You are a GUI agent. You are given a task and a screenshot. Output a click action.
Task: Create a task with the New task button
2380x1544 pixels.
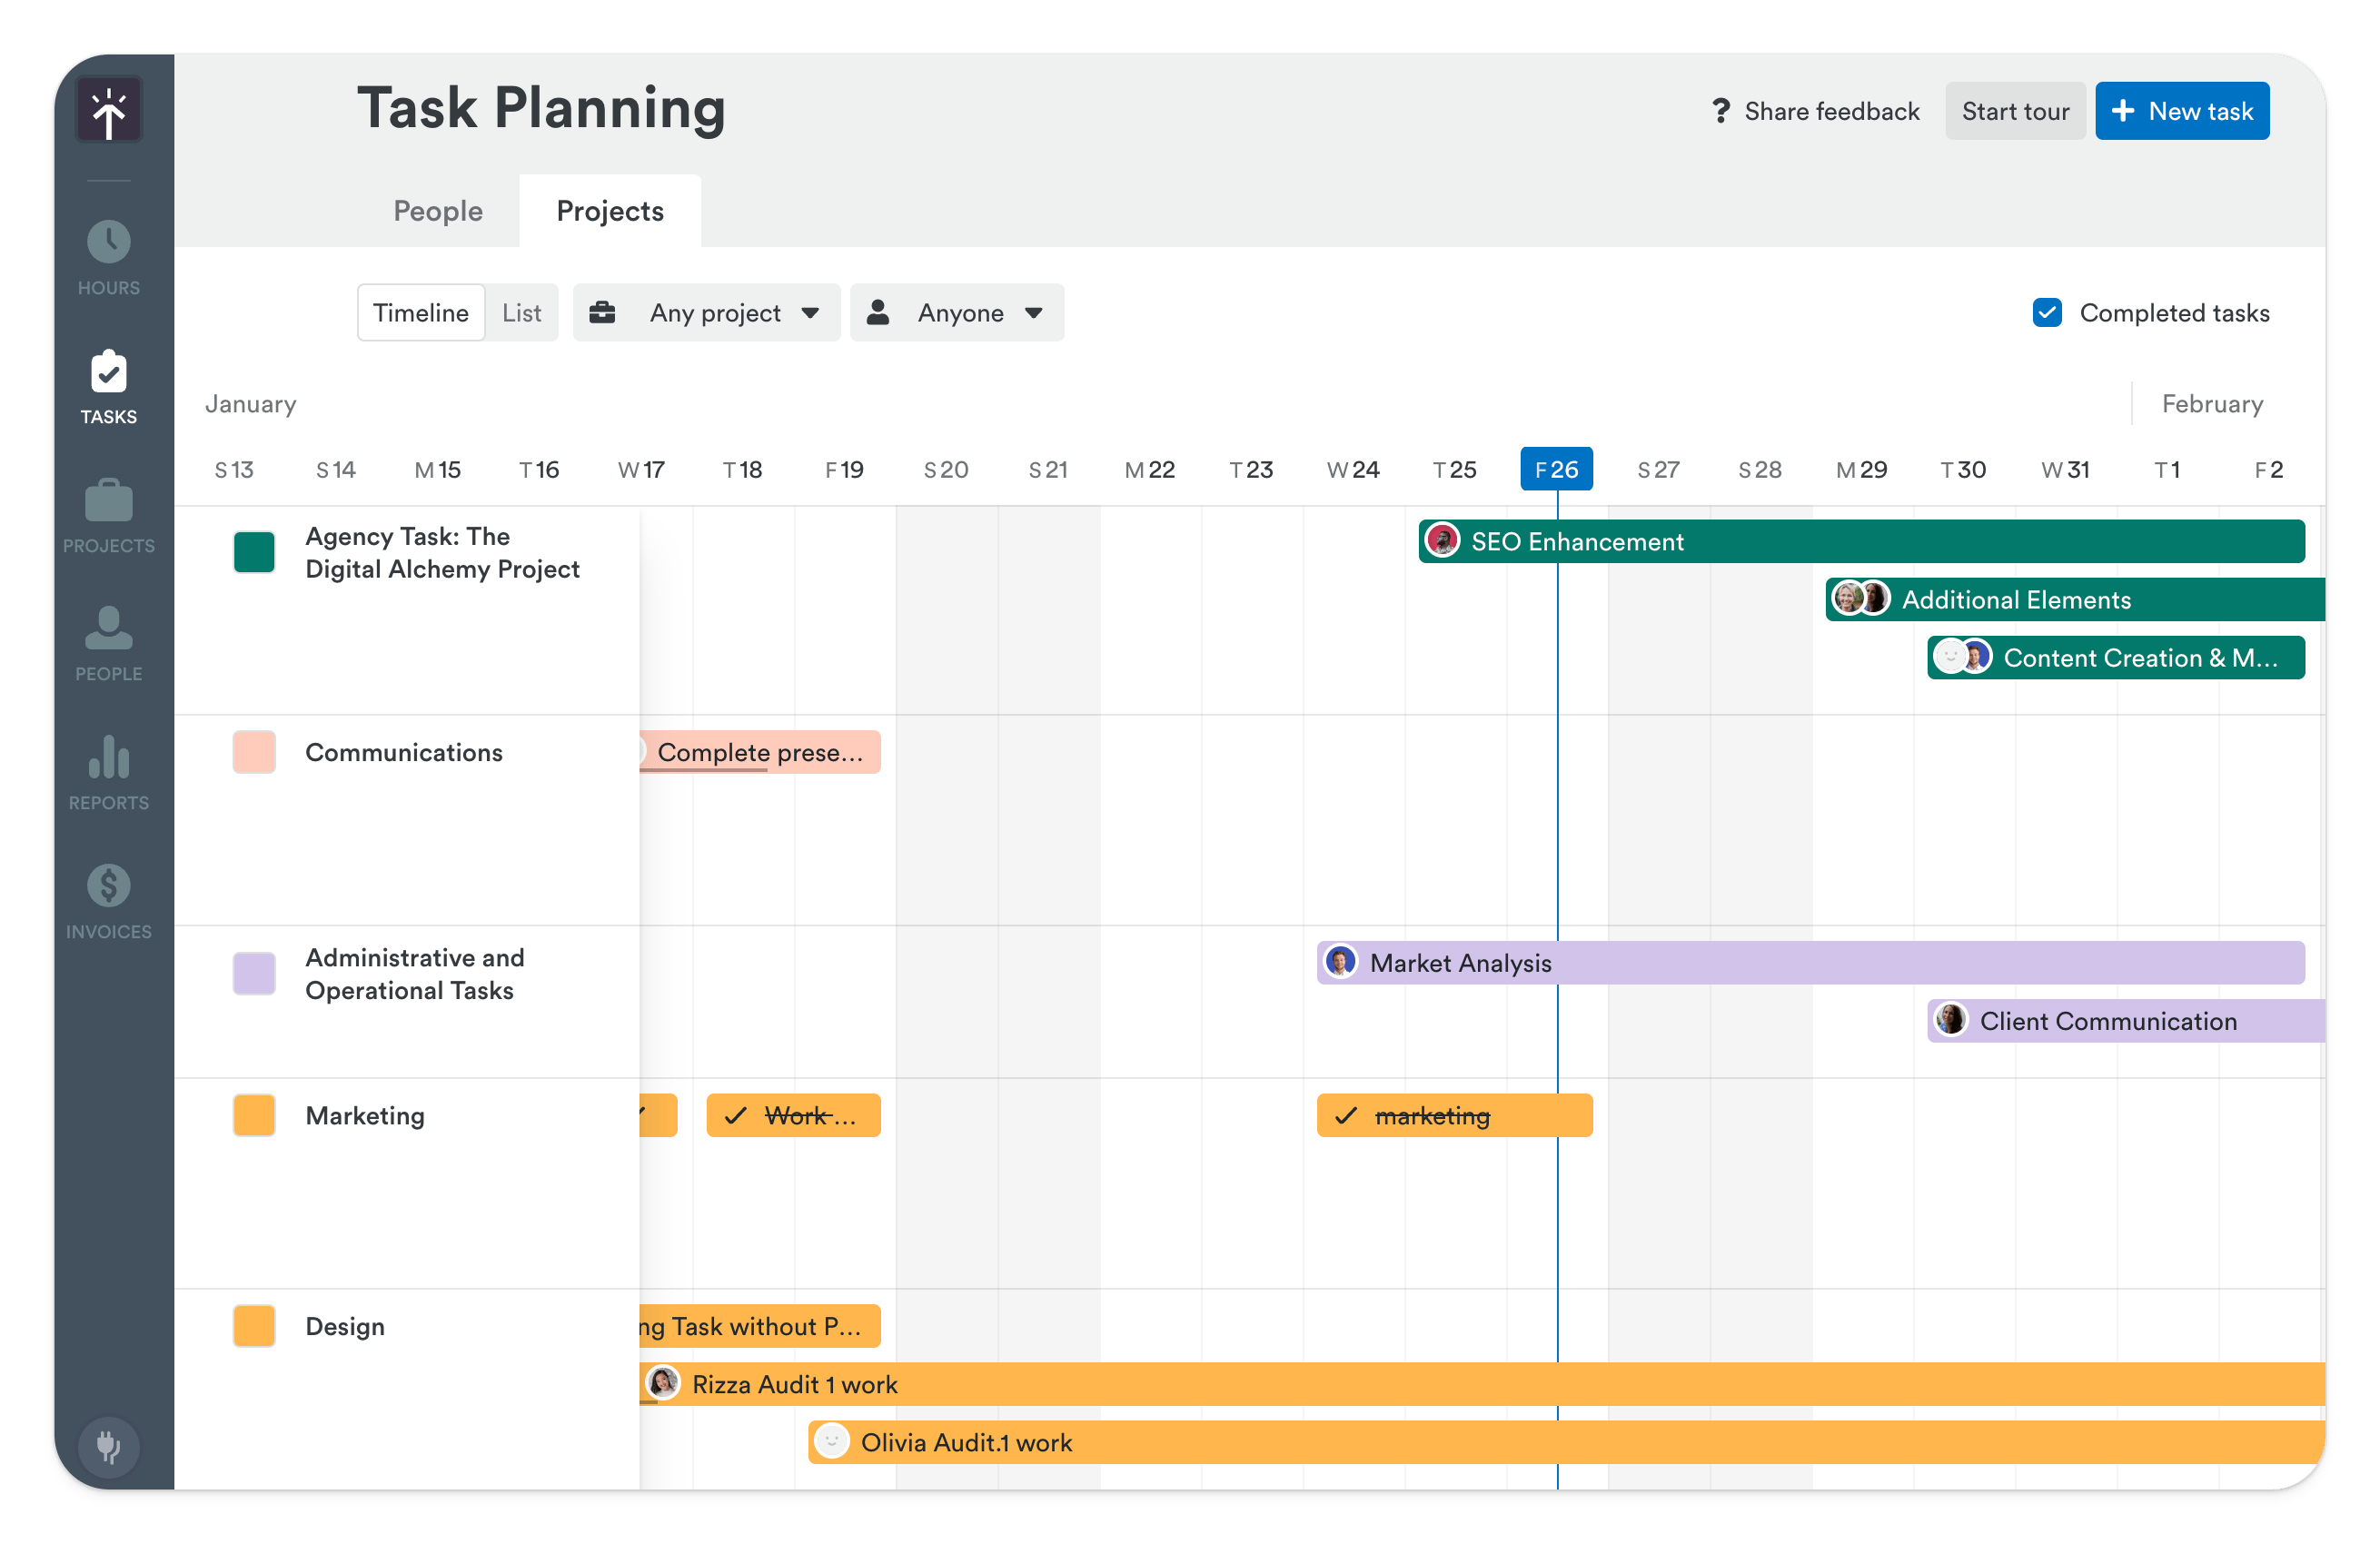(2182, 110)
